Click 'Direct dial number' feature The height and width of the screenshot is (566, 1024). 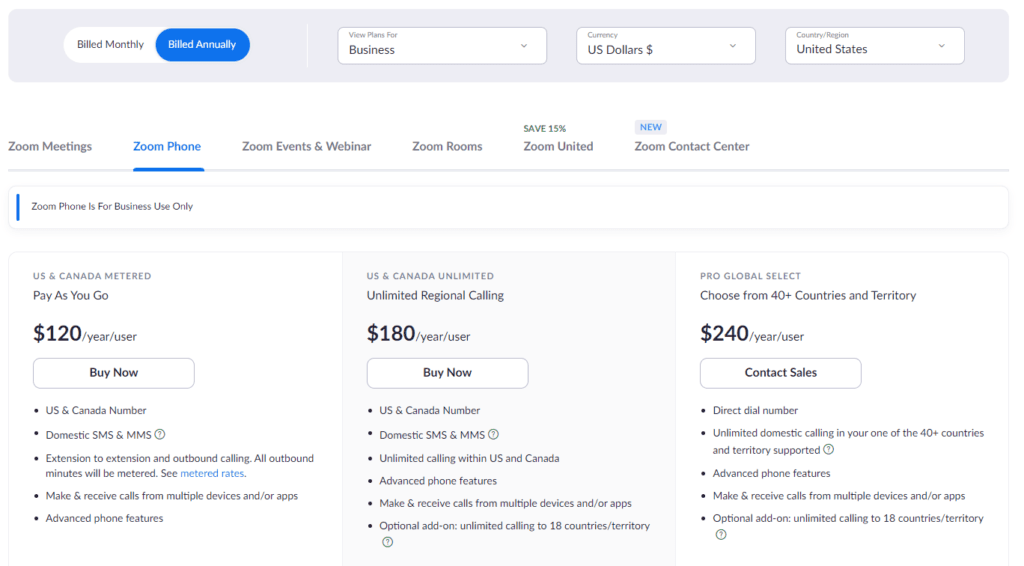click(755, 411)
